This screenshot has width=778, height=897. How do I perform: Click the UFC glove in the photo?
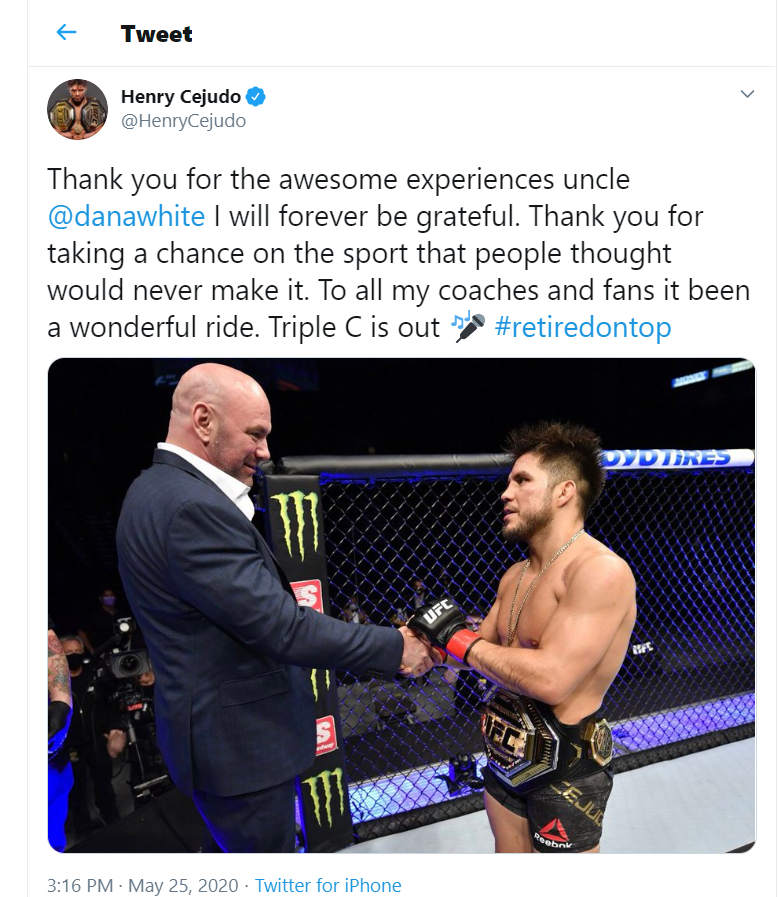coord(439,624)
